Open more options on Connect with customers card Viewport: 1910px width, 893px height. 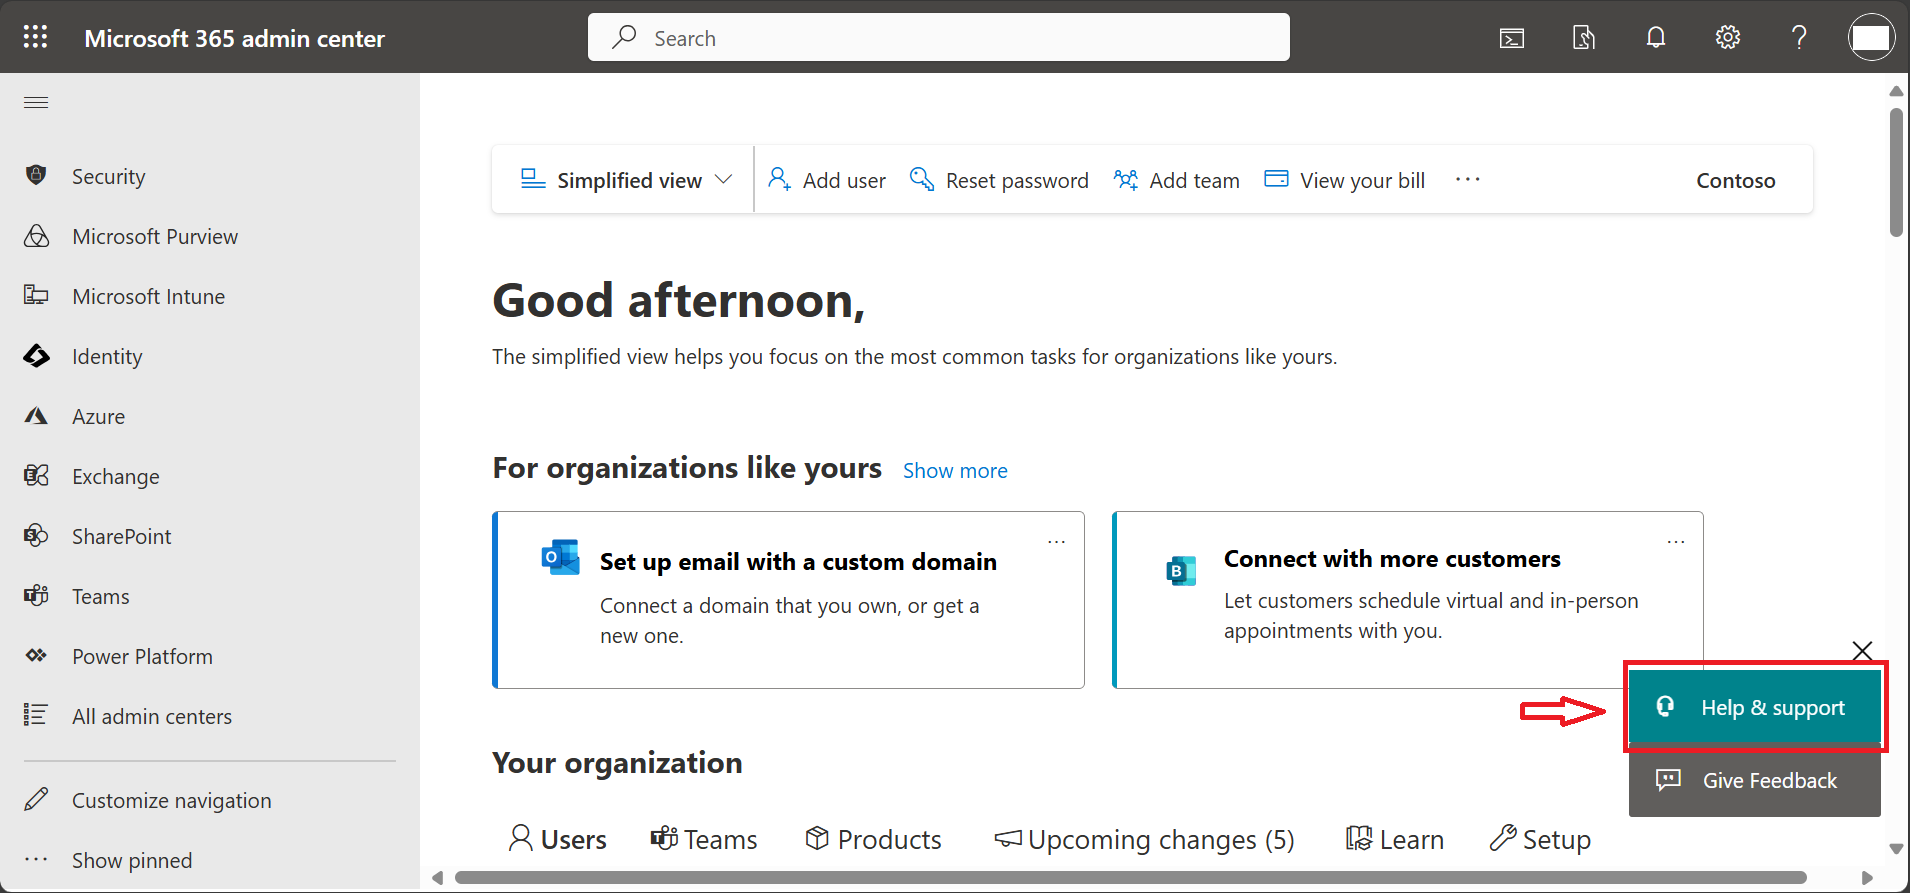(1676, 542)
